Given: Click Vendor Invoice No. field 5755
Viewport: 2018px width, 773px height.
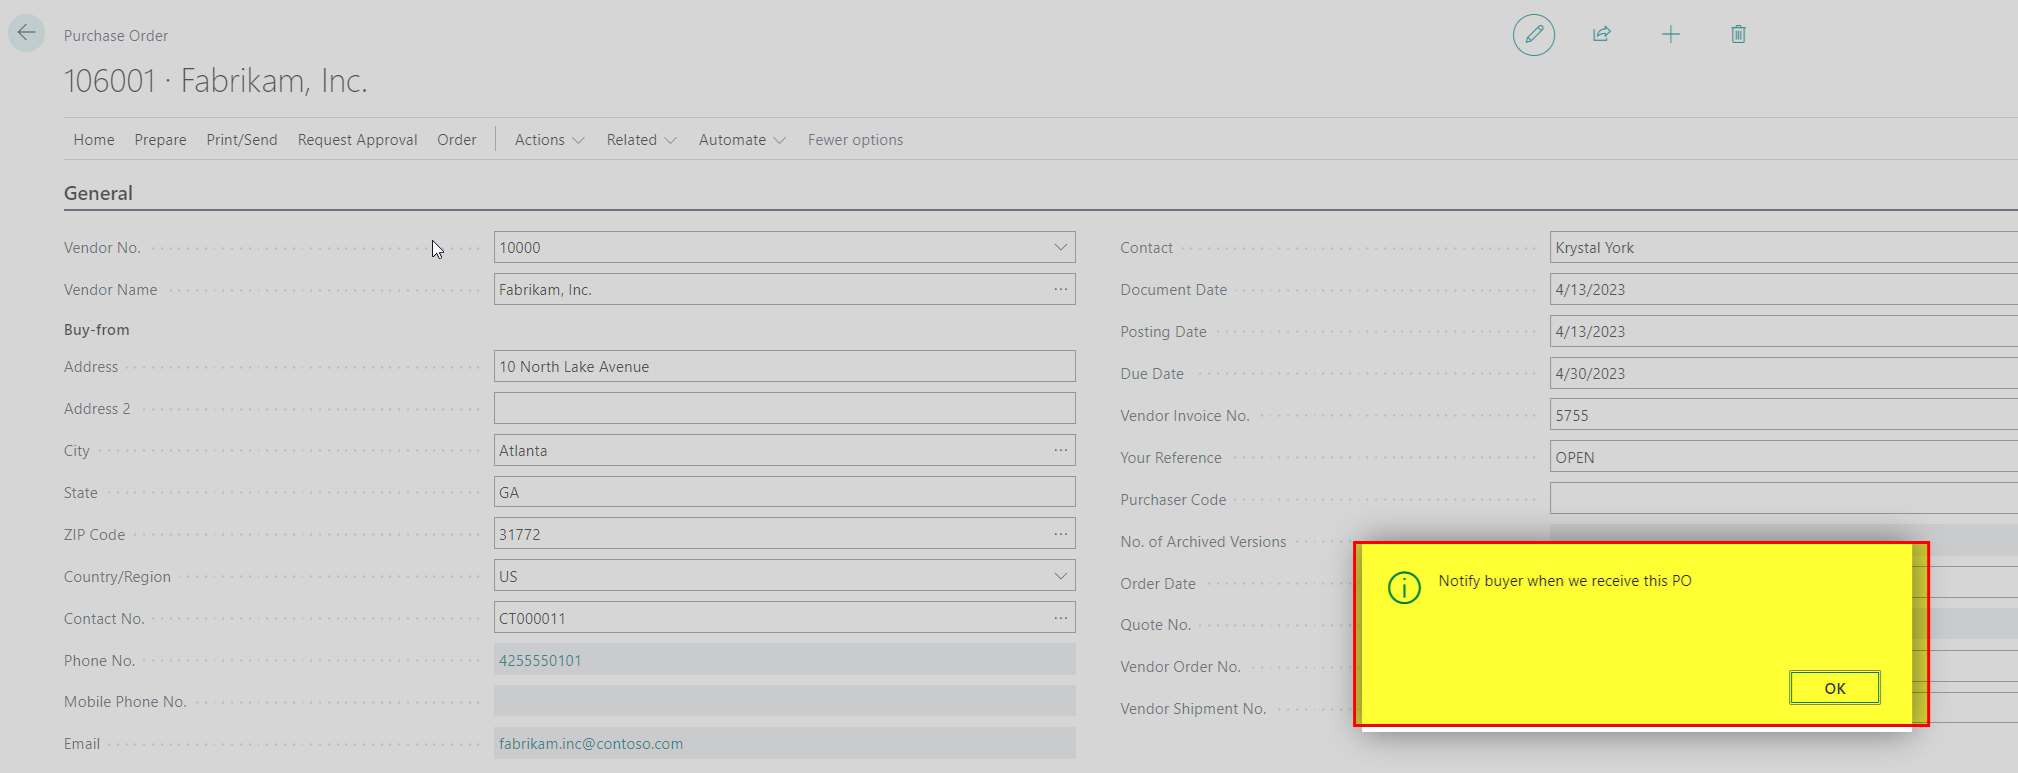Looking at the screenshot, I should (1784, 415).
